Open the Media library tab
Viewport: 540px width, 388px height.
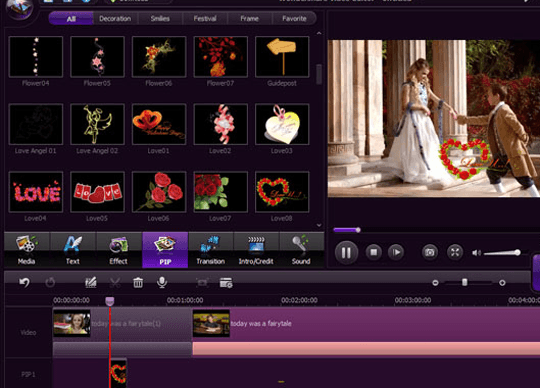click(x=27, y=250)
